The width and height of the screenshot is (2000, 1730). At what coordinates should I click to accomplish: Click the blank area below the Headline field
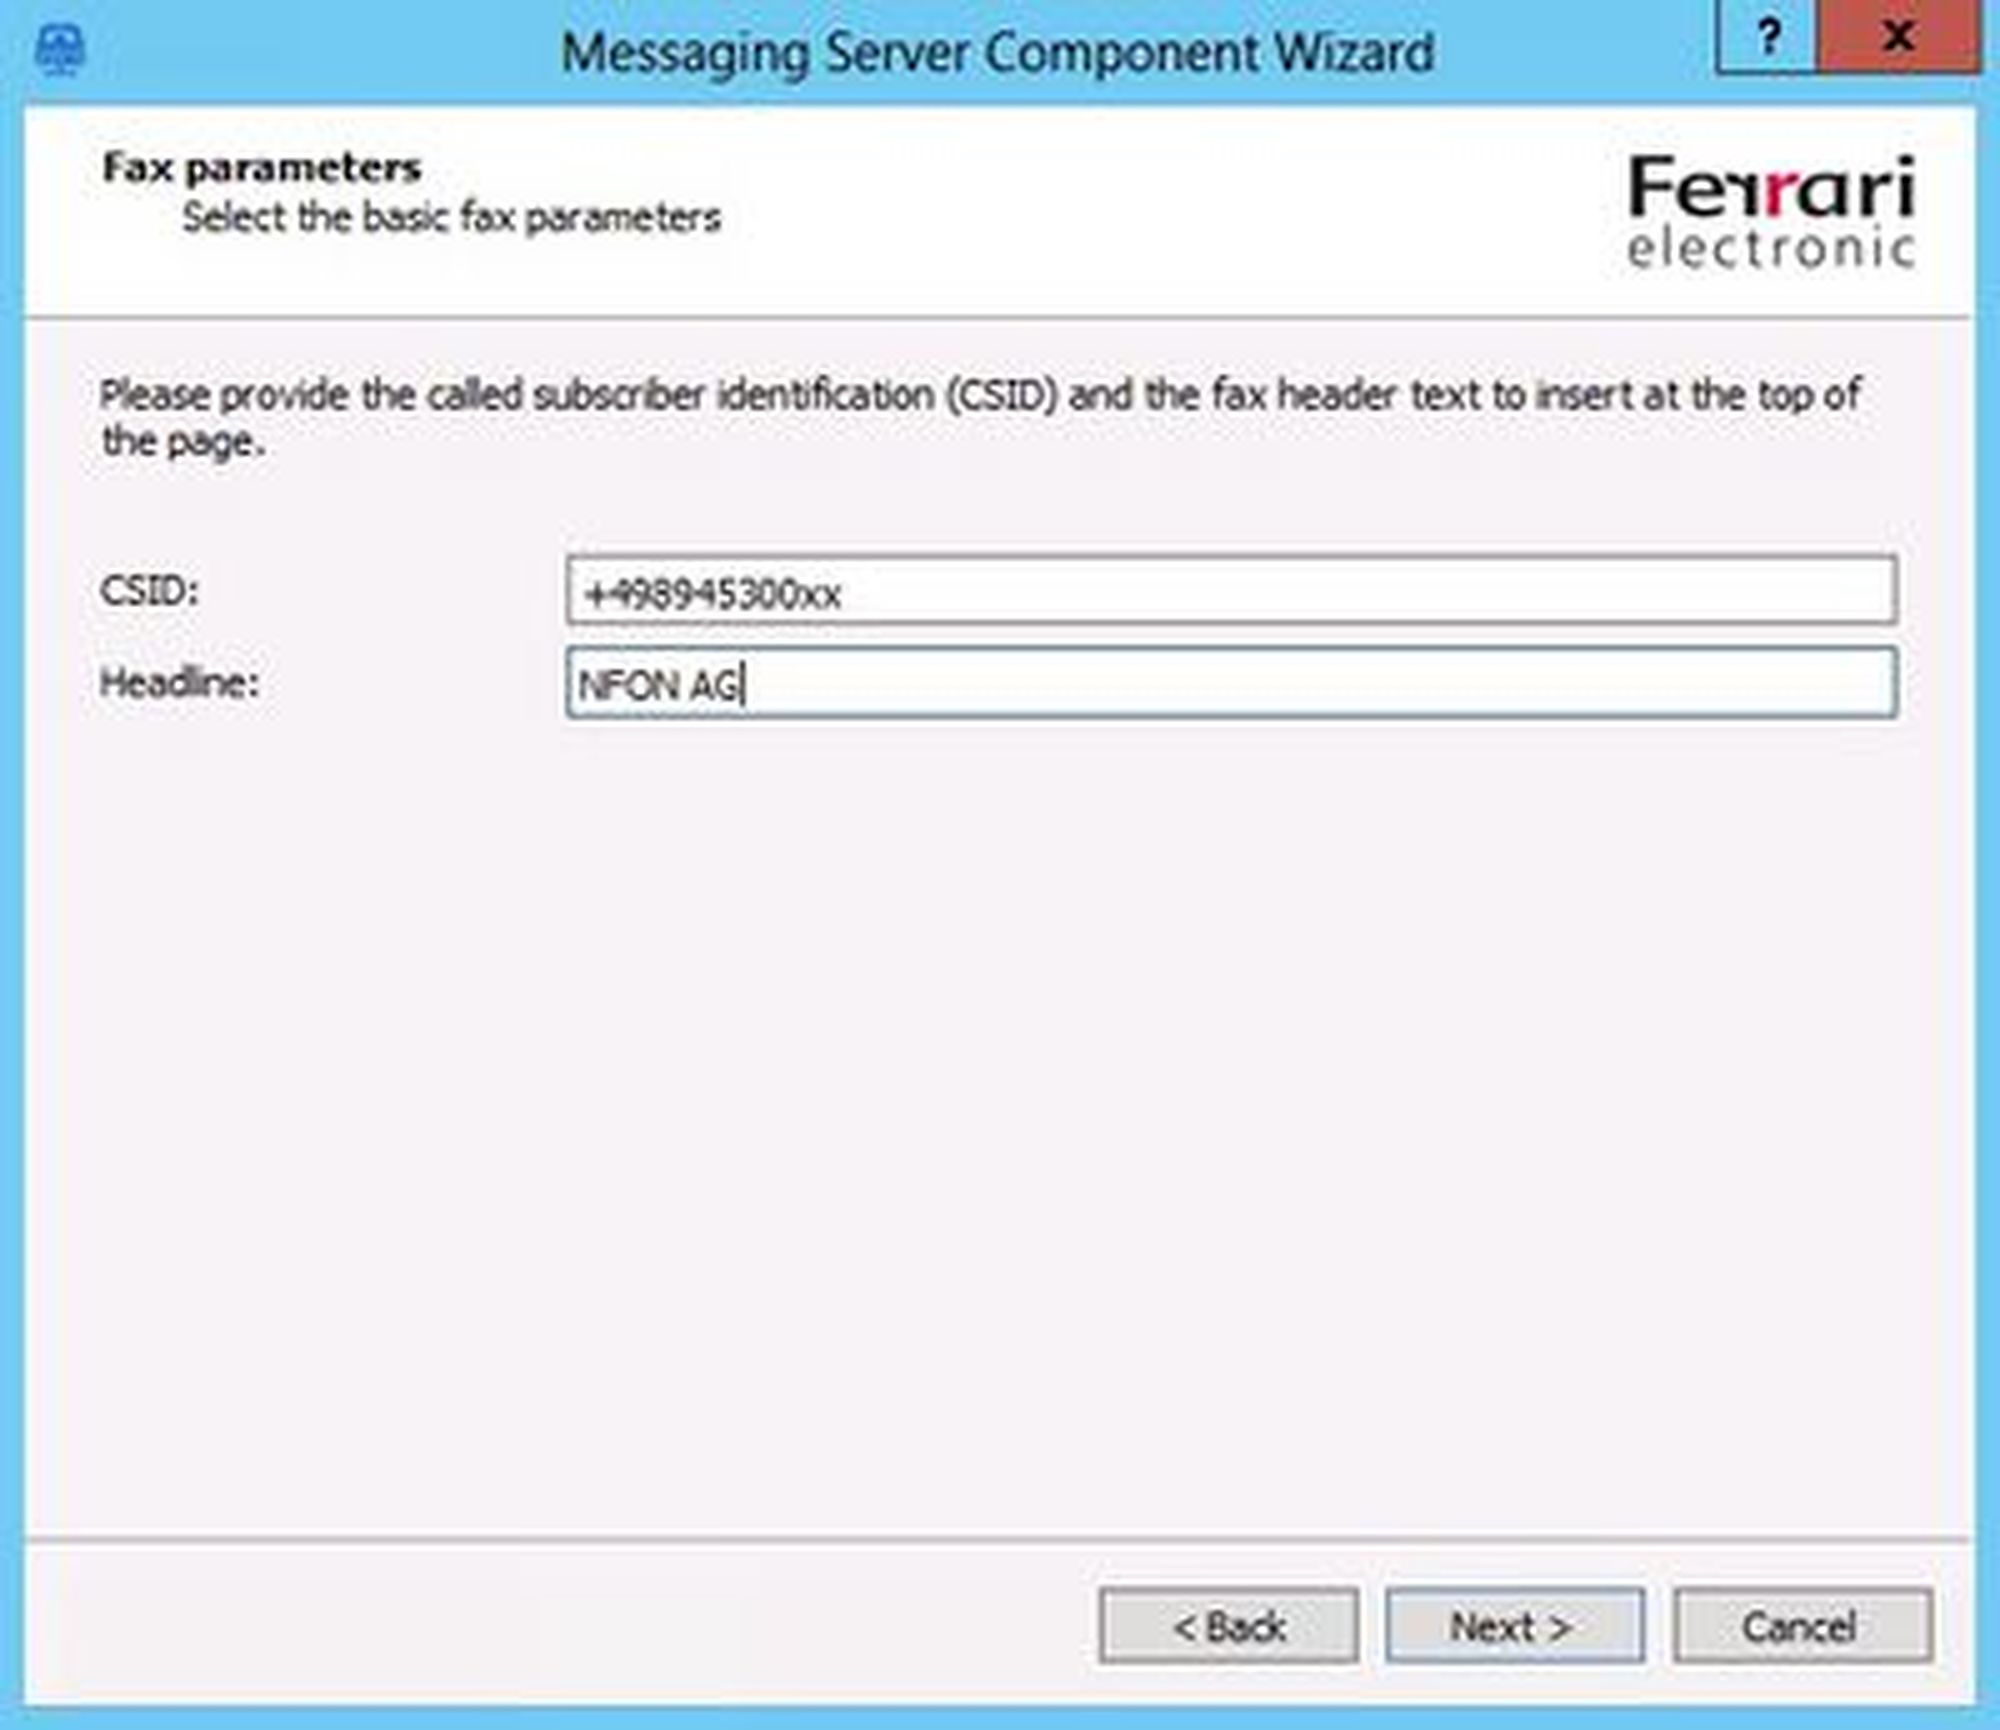tap(1000, 1100)
